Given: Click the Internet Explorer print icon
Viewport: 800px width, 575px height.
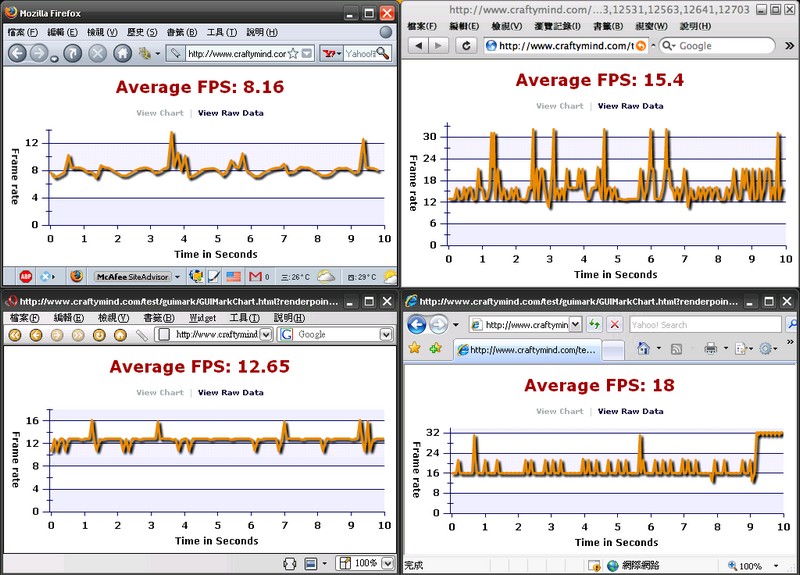Looking at the screenshot, I should [710, 348].
